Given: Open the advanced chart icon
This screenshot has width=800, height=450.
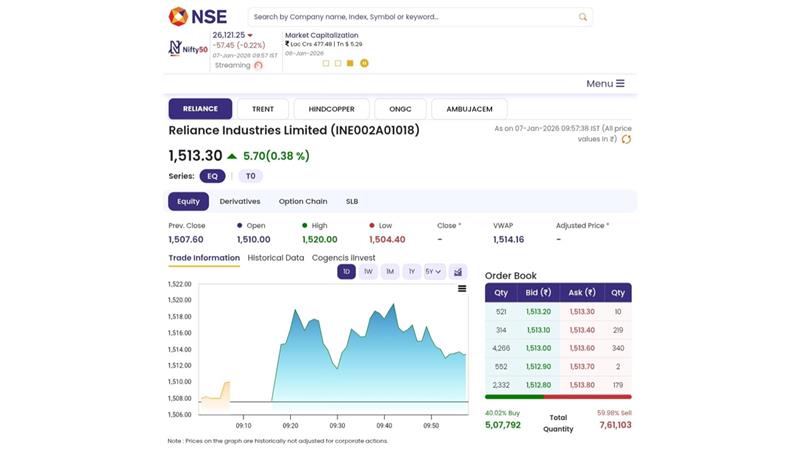Looking at the screenshot, I should click(x=458, y=271).
